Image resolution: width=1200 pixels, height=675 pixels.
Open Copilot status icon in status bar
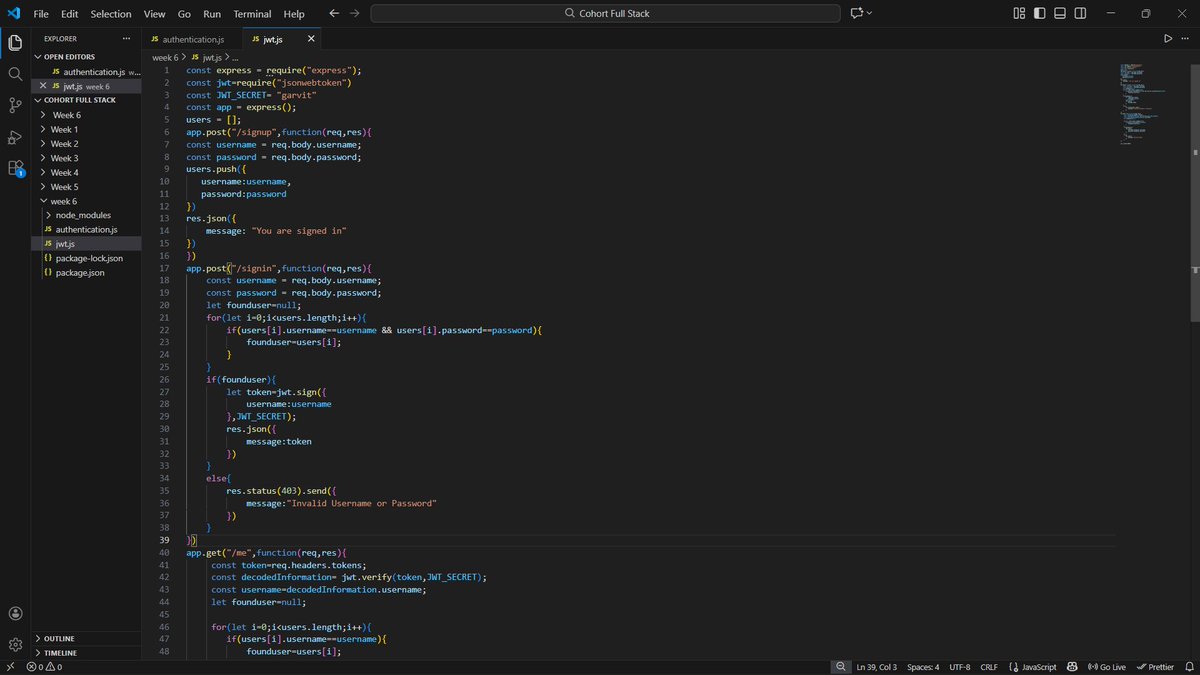point(1071,667)
